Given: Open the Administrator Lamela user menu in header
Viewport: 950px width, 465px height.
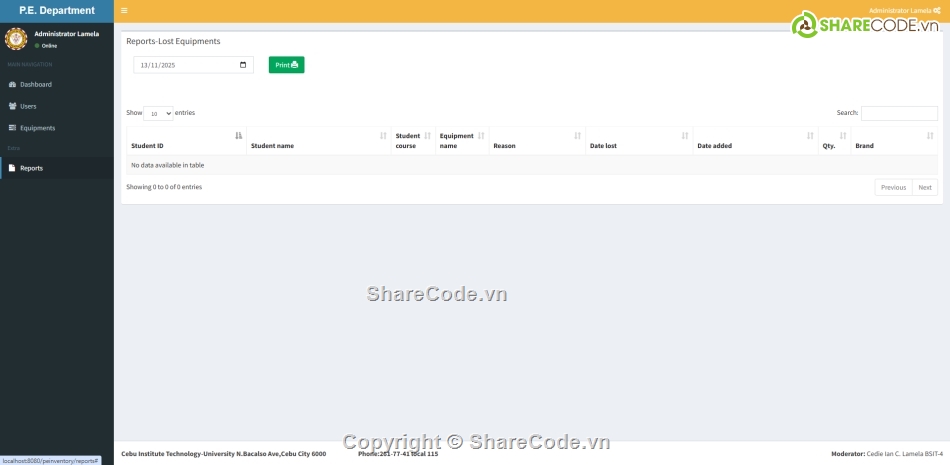Looking at the screenshot, I should 899,11.
